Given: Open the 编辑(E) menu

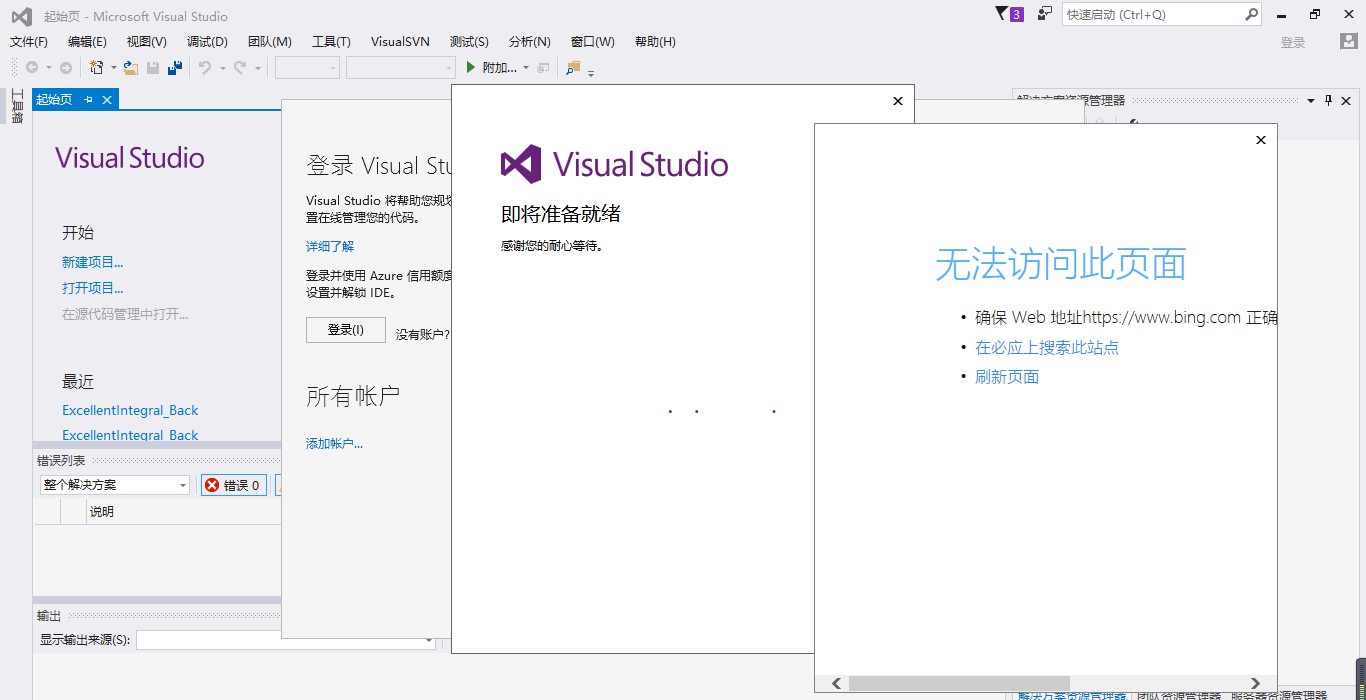Looking at the screenshot, I should (87, 41).
